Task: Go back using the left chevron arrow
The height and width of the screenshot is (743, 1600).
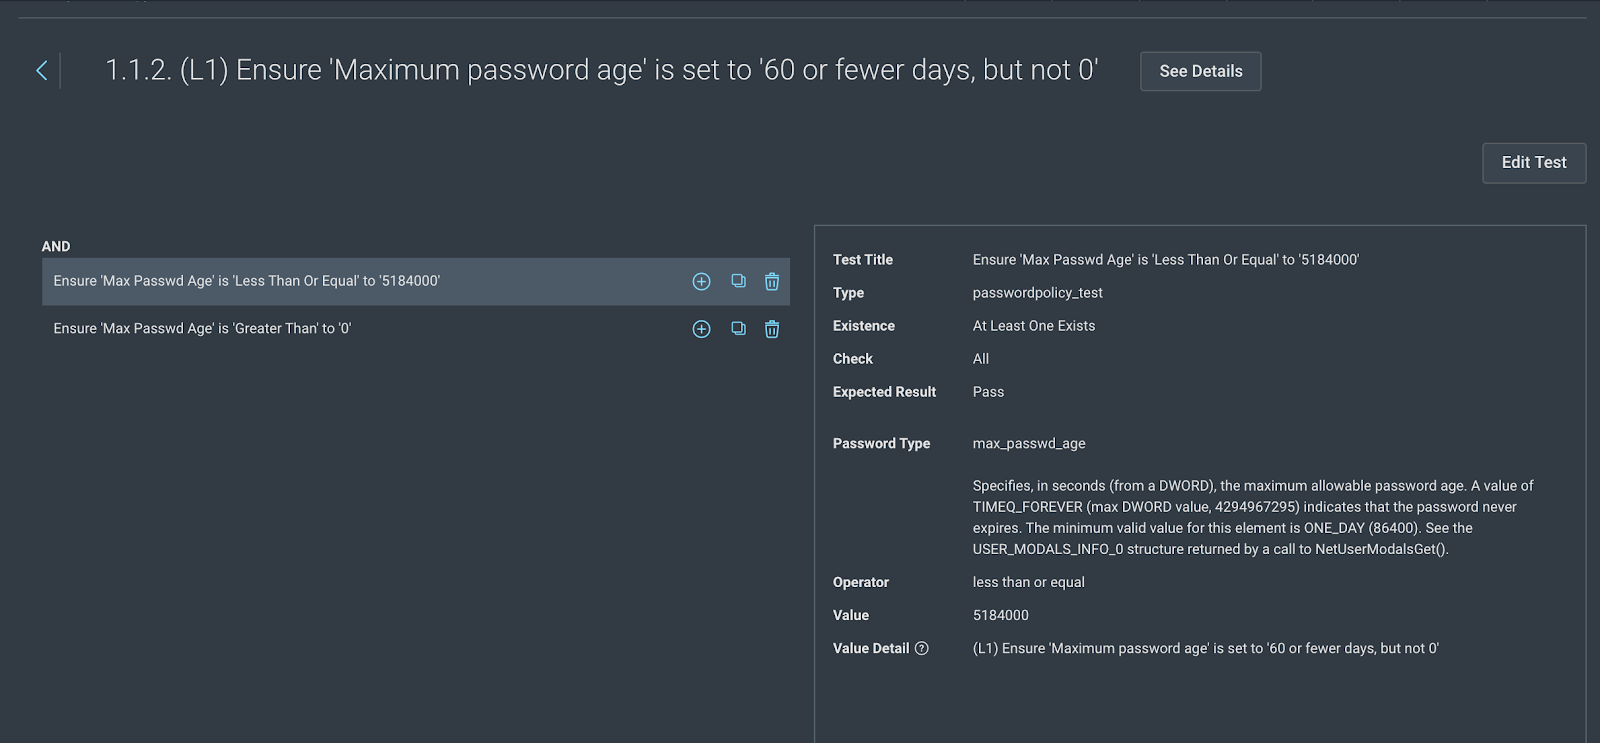Action: tap(42, 70)
